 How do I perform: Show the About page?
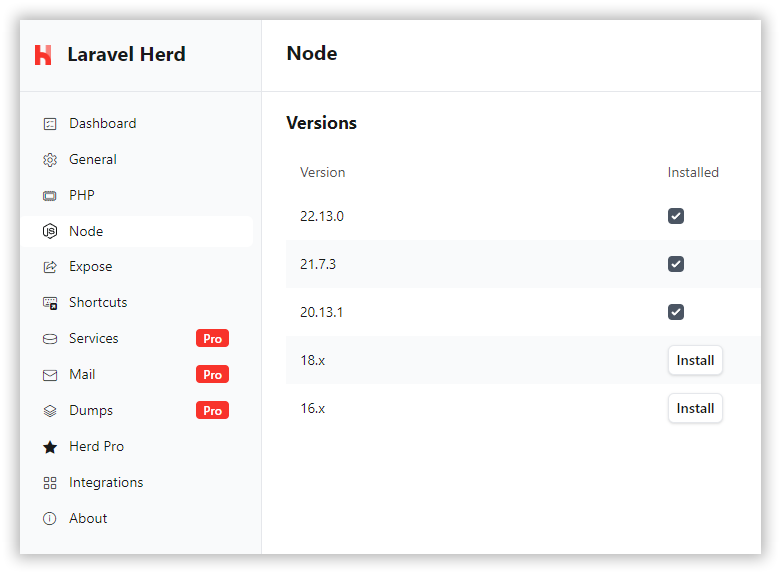click(137, 519)
